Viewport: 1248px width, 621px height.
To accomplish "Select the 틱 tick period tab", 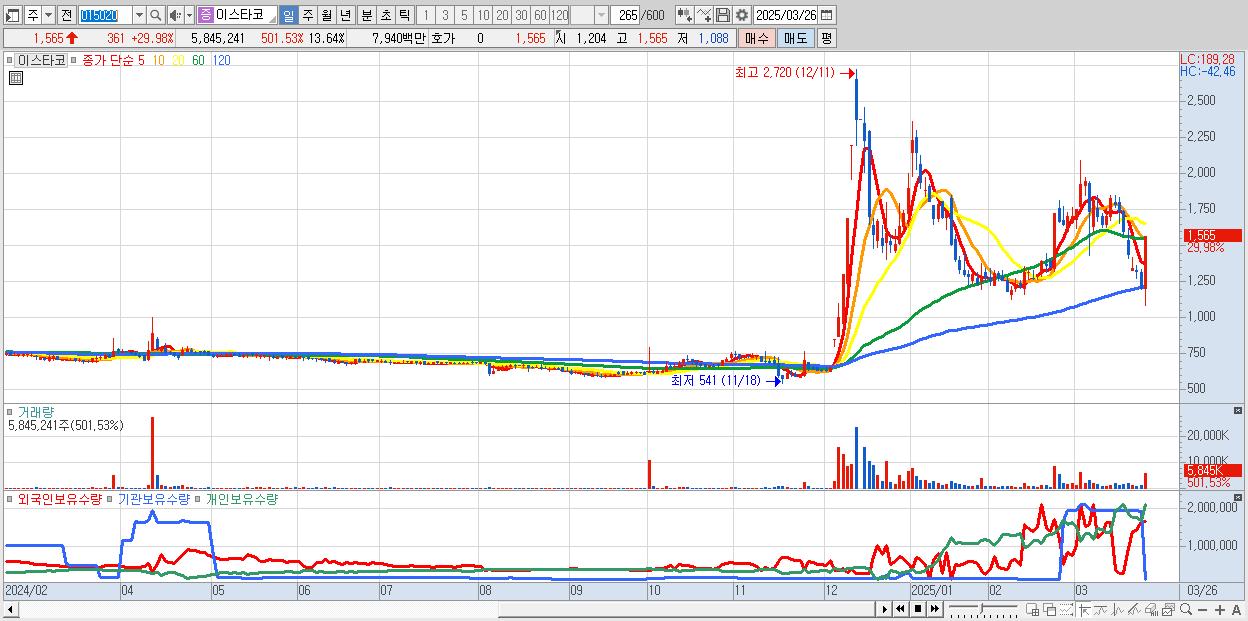I will (404, 15).
